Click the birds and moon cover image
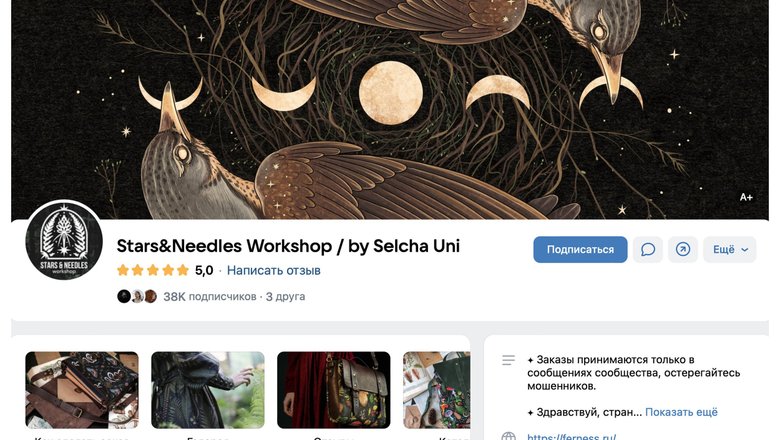This screenshot has width=780, height=440. click(x=390, y=109)
